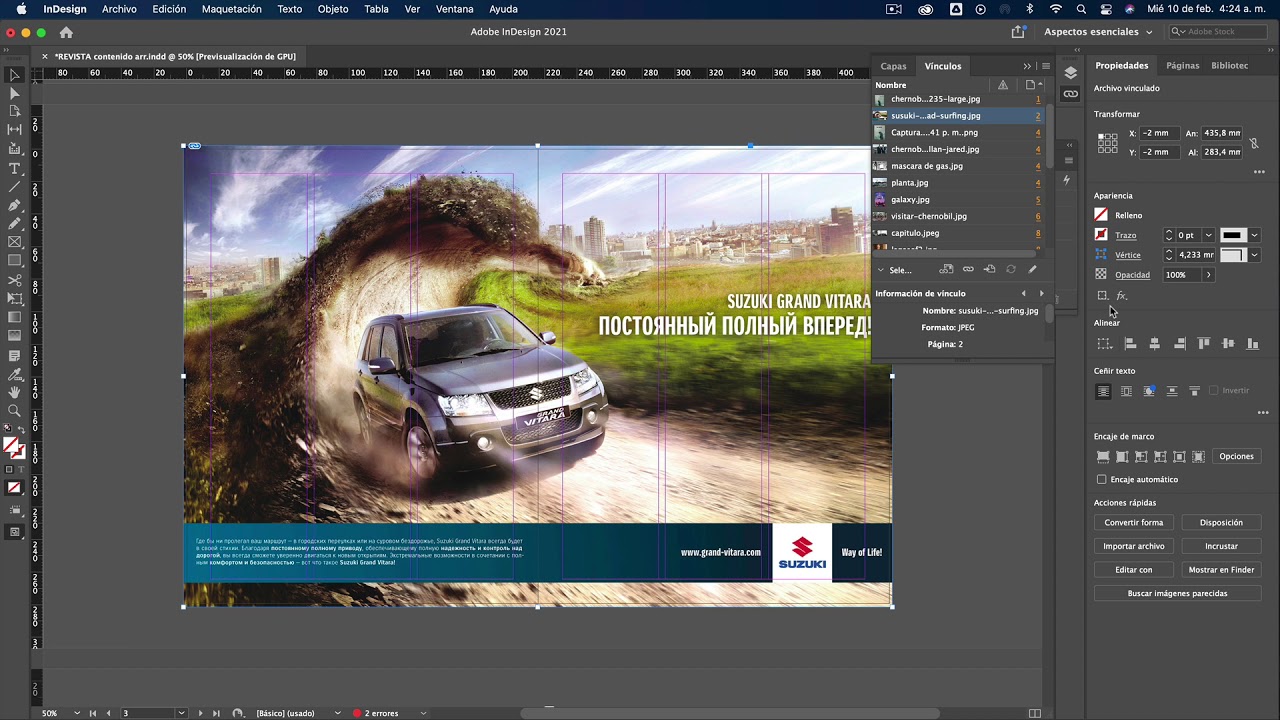Click toolbox fill and stroke swatch

pyautogui.click(x=13, y=448)
